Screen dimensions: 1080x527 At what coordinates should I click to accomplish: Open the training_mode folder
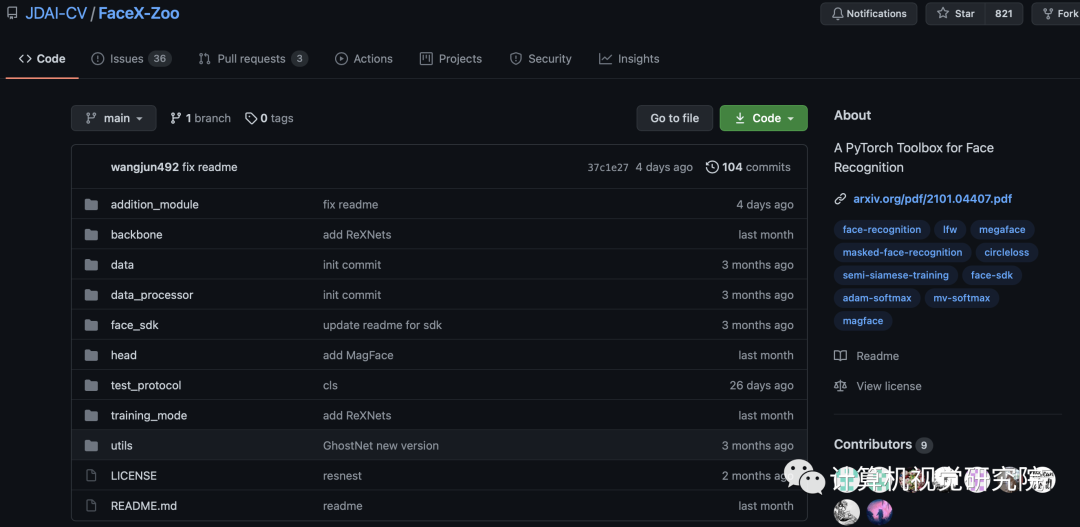coord(149,415)
